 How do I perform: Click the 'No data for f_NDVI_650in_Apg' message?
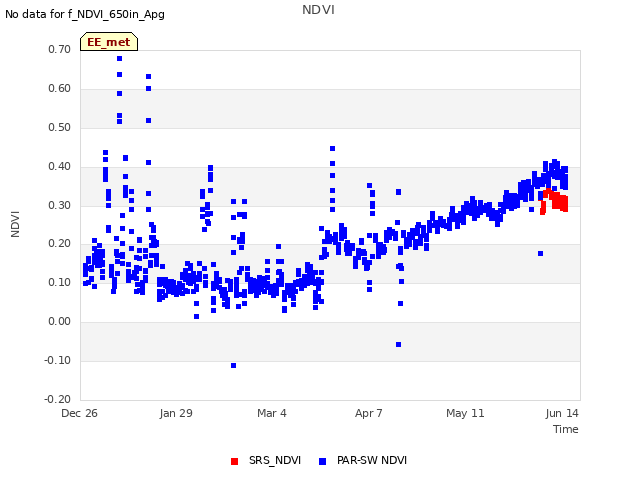coord(85,15)
